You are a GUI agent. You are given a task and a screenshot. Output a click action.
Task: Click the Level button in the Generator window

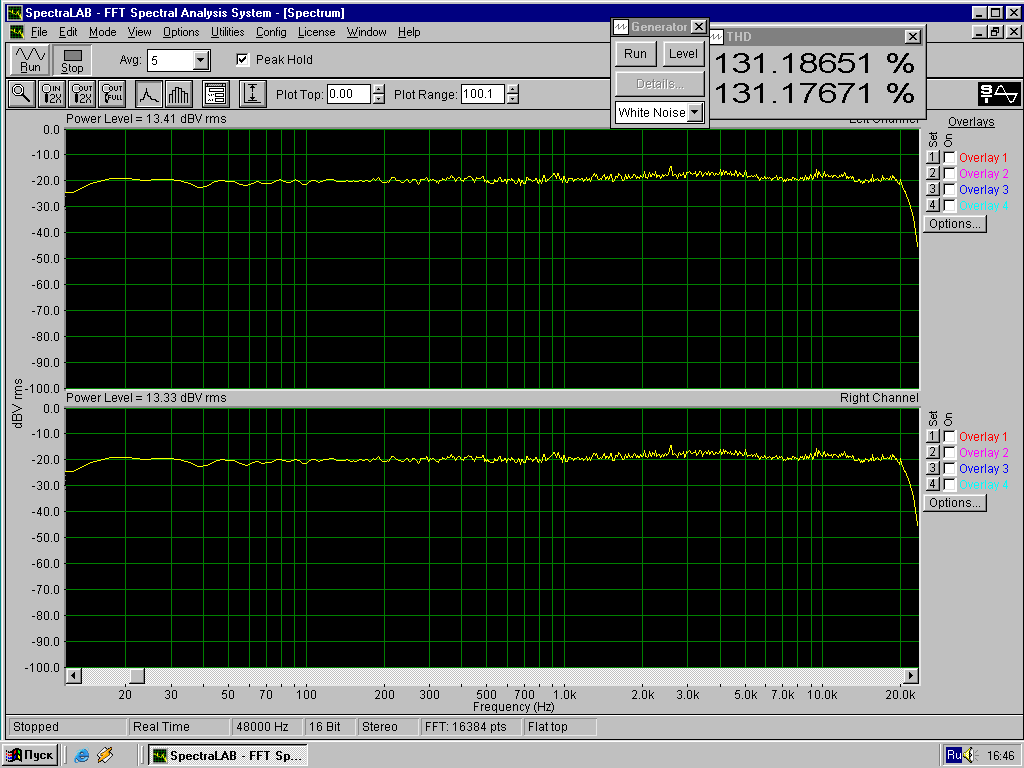(x=683, y=54)
